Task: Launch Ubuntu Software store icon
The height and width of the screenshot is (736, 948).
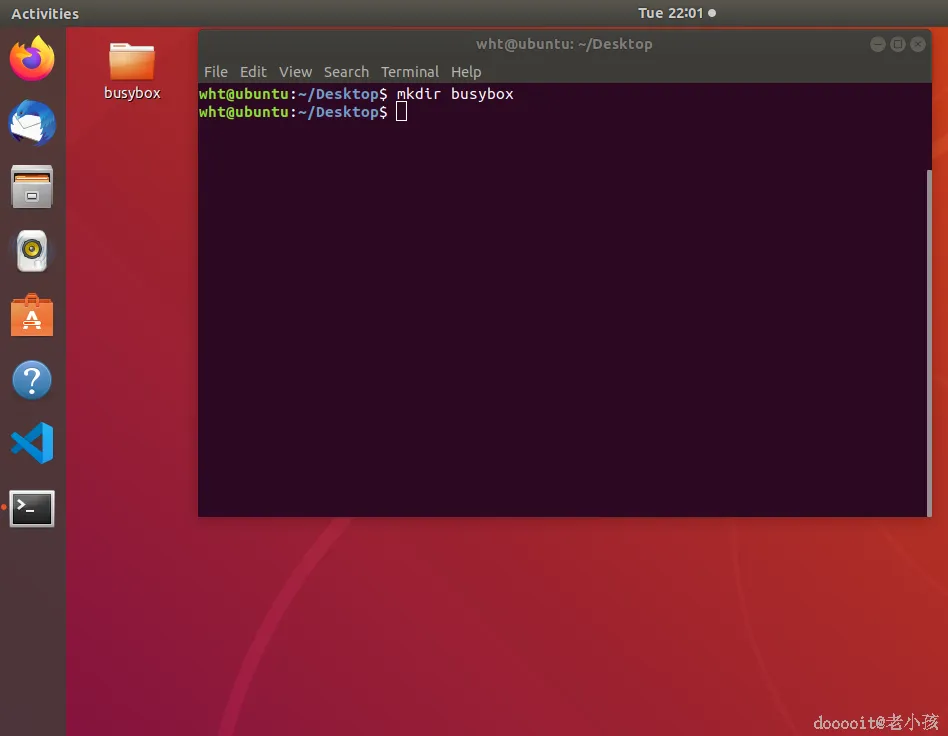Action: (x=32, y=315)
